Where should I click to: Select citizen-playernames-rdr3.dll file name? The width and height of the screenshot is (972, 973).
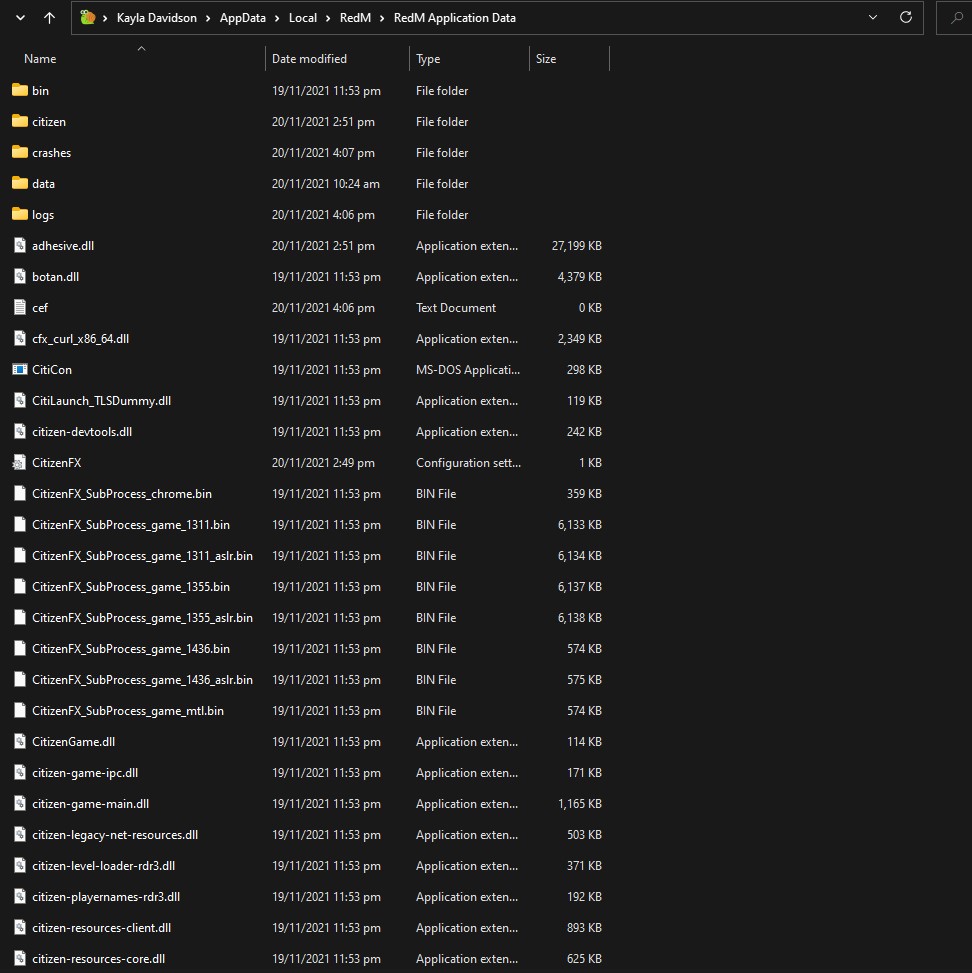tap(106, 897)
